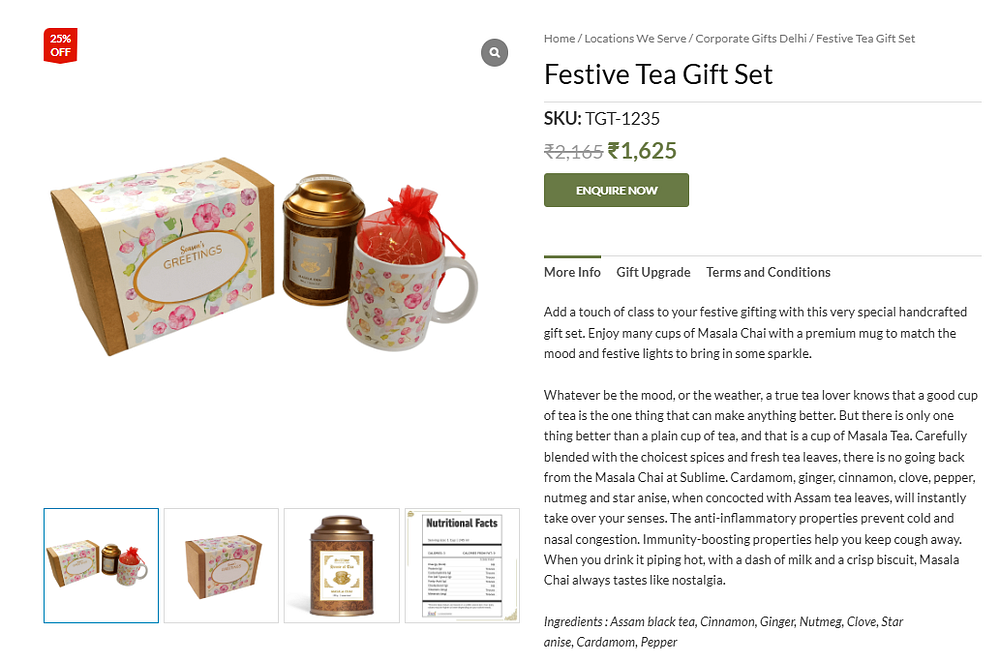This screenshot has width=1000, height=659.
Task: Click the discounted price ₹1,625
Action: click(642, 151)
